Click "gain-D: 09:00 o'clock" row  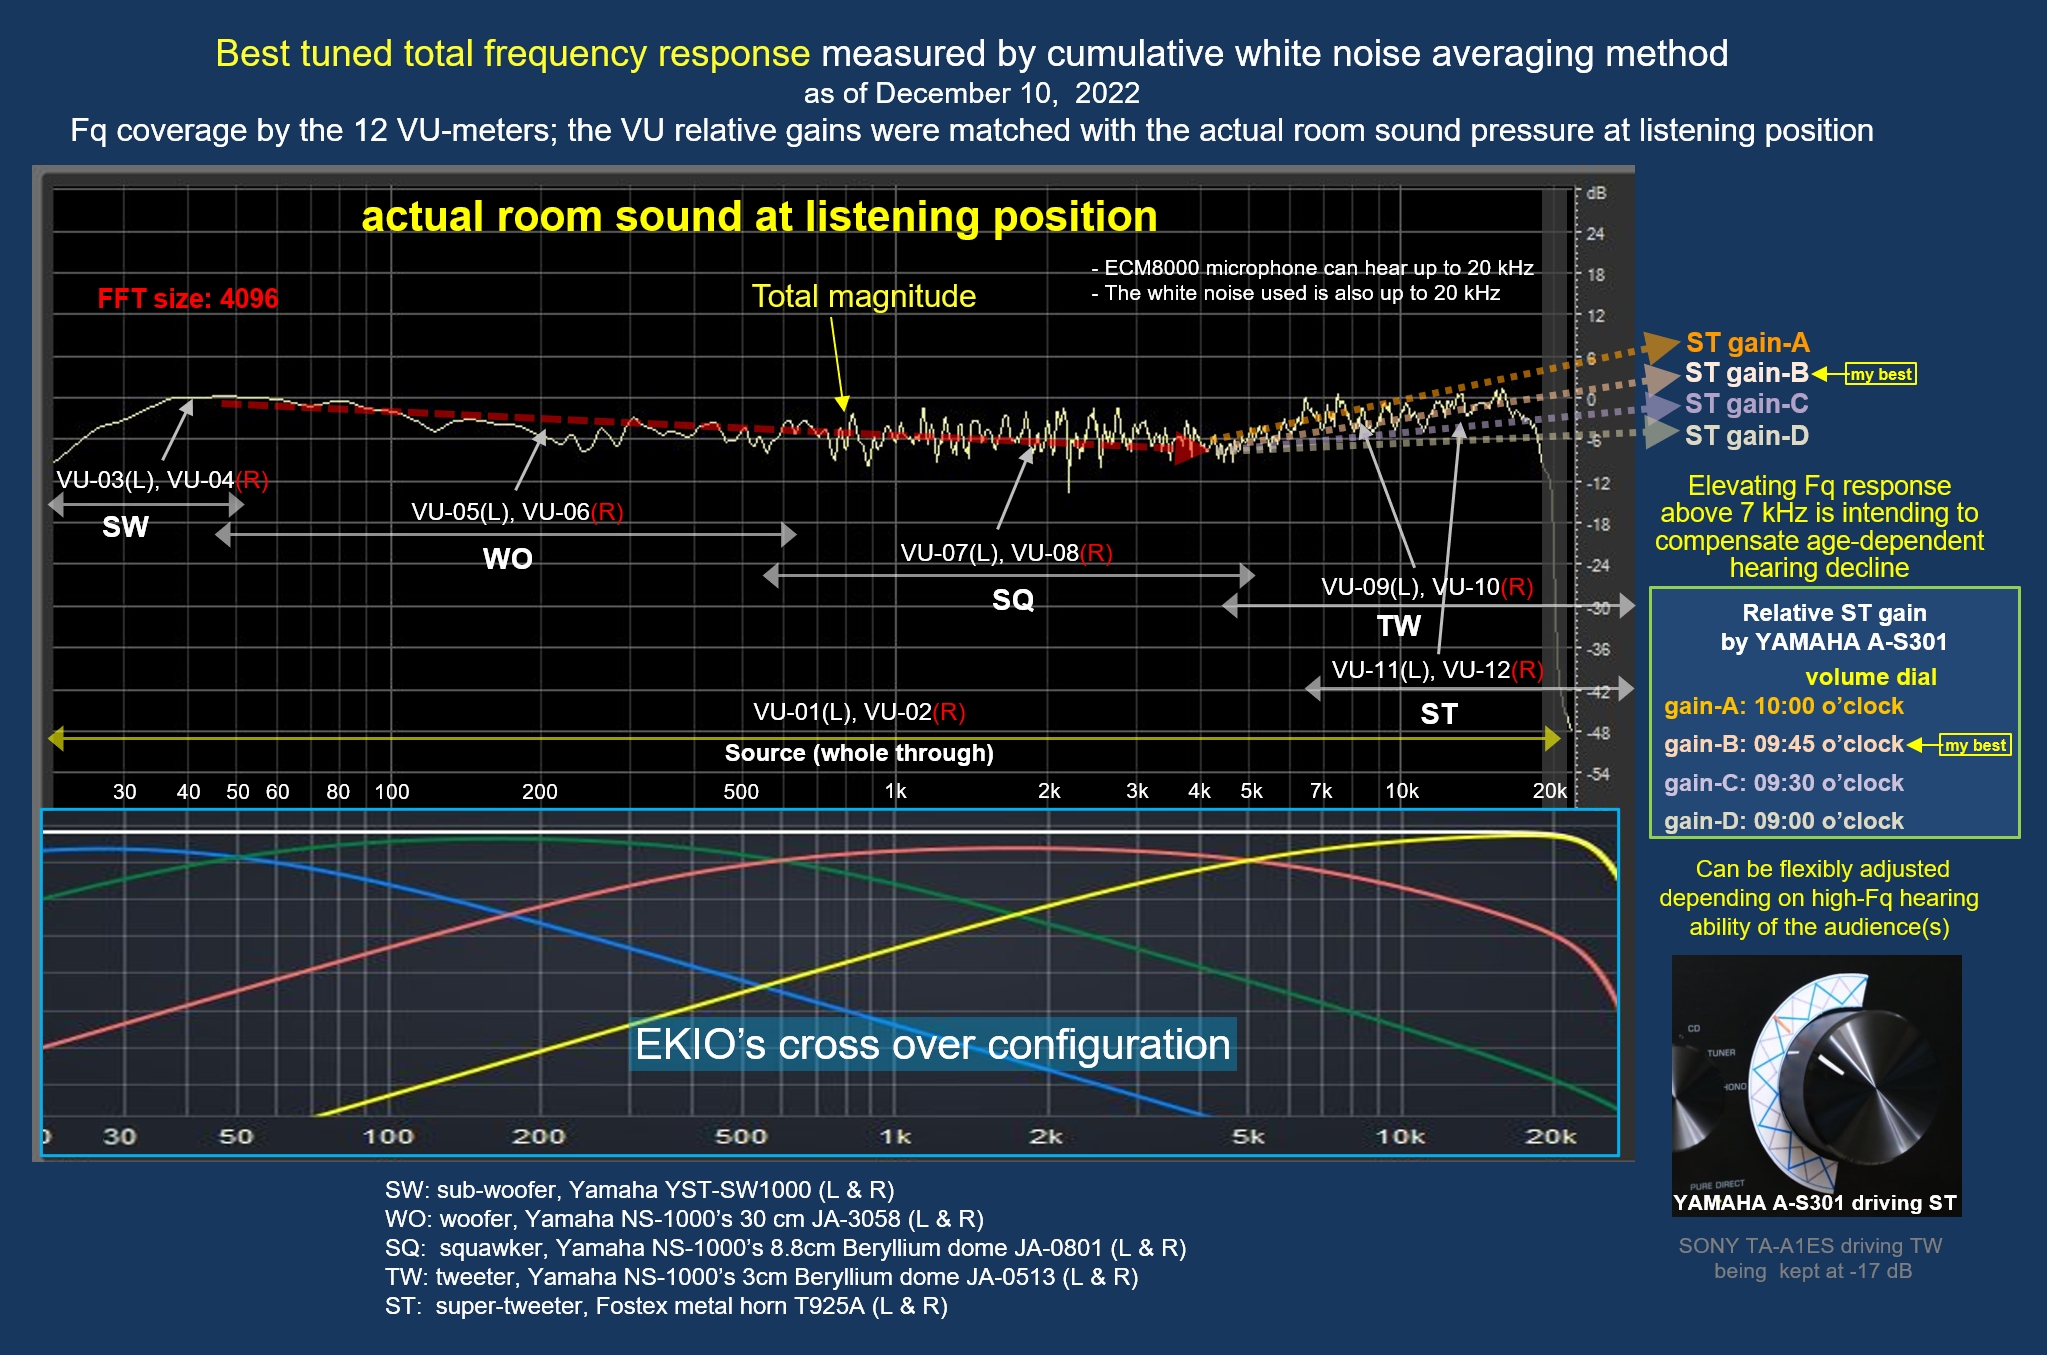[x=1783, y=821]
